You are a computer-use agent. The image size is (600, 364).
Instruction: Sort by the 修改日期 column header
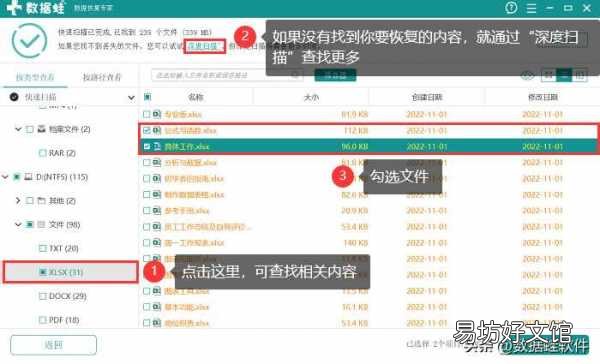click(543, 97)
